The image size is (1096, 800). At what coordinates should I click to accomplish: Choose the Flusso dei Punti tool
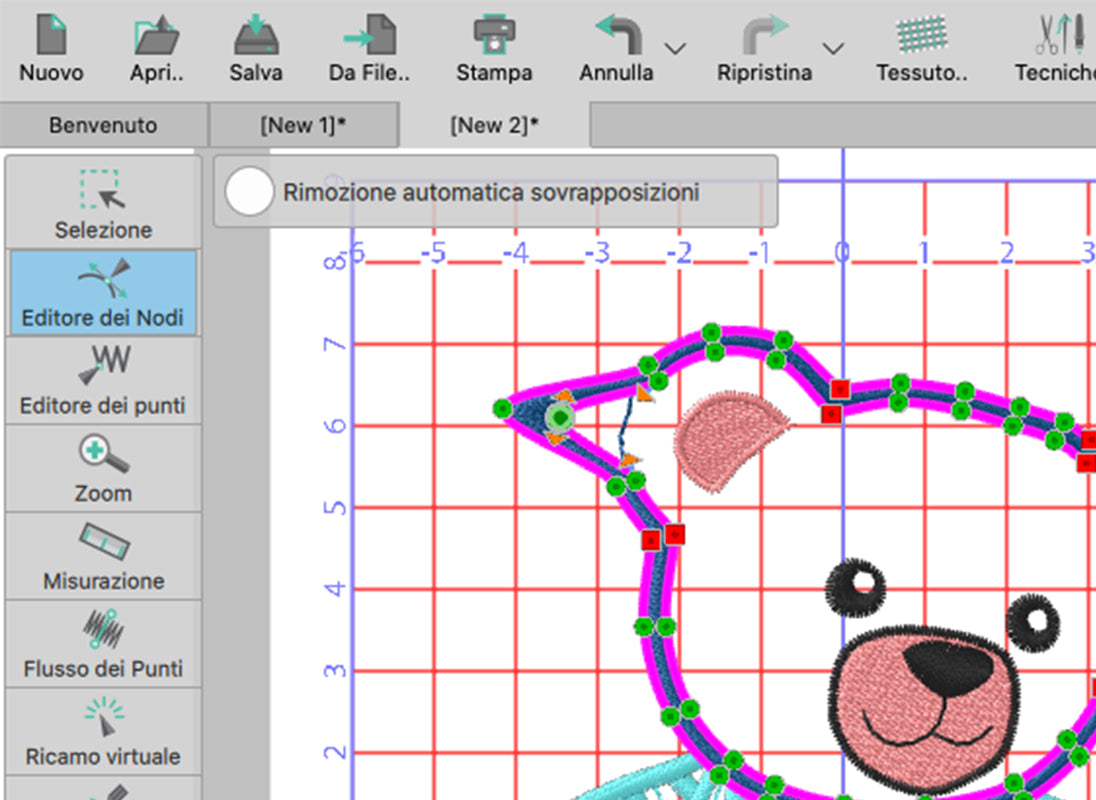(x=103, y=643)
